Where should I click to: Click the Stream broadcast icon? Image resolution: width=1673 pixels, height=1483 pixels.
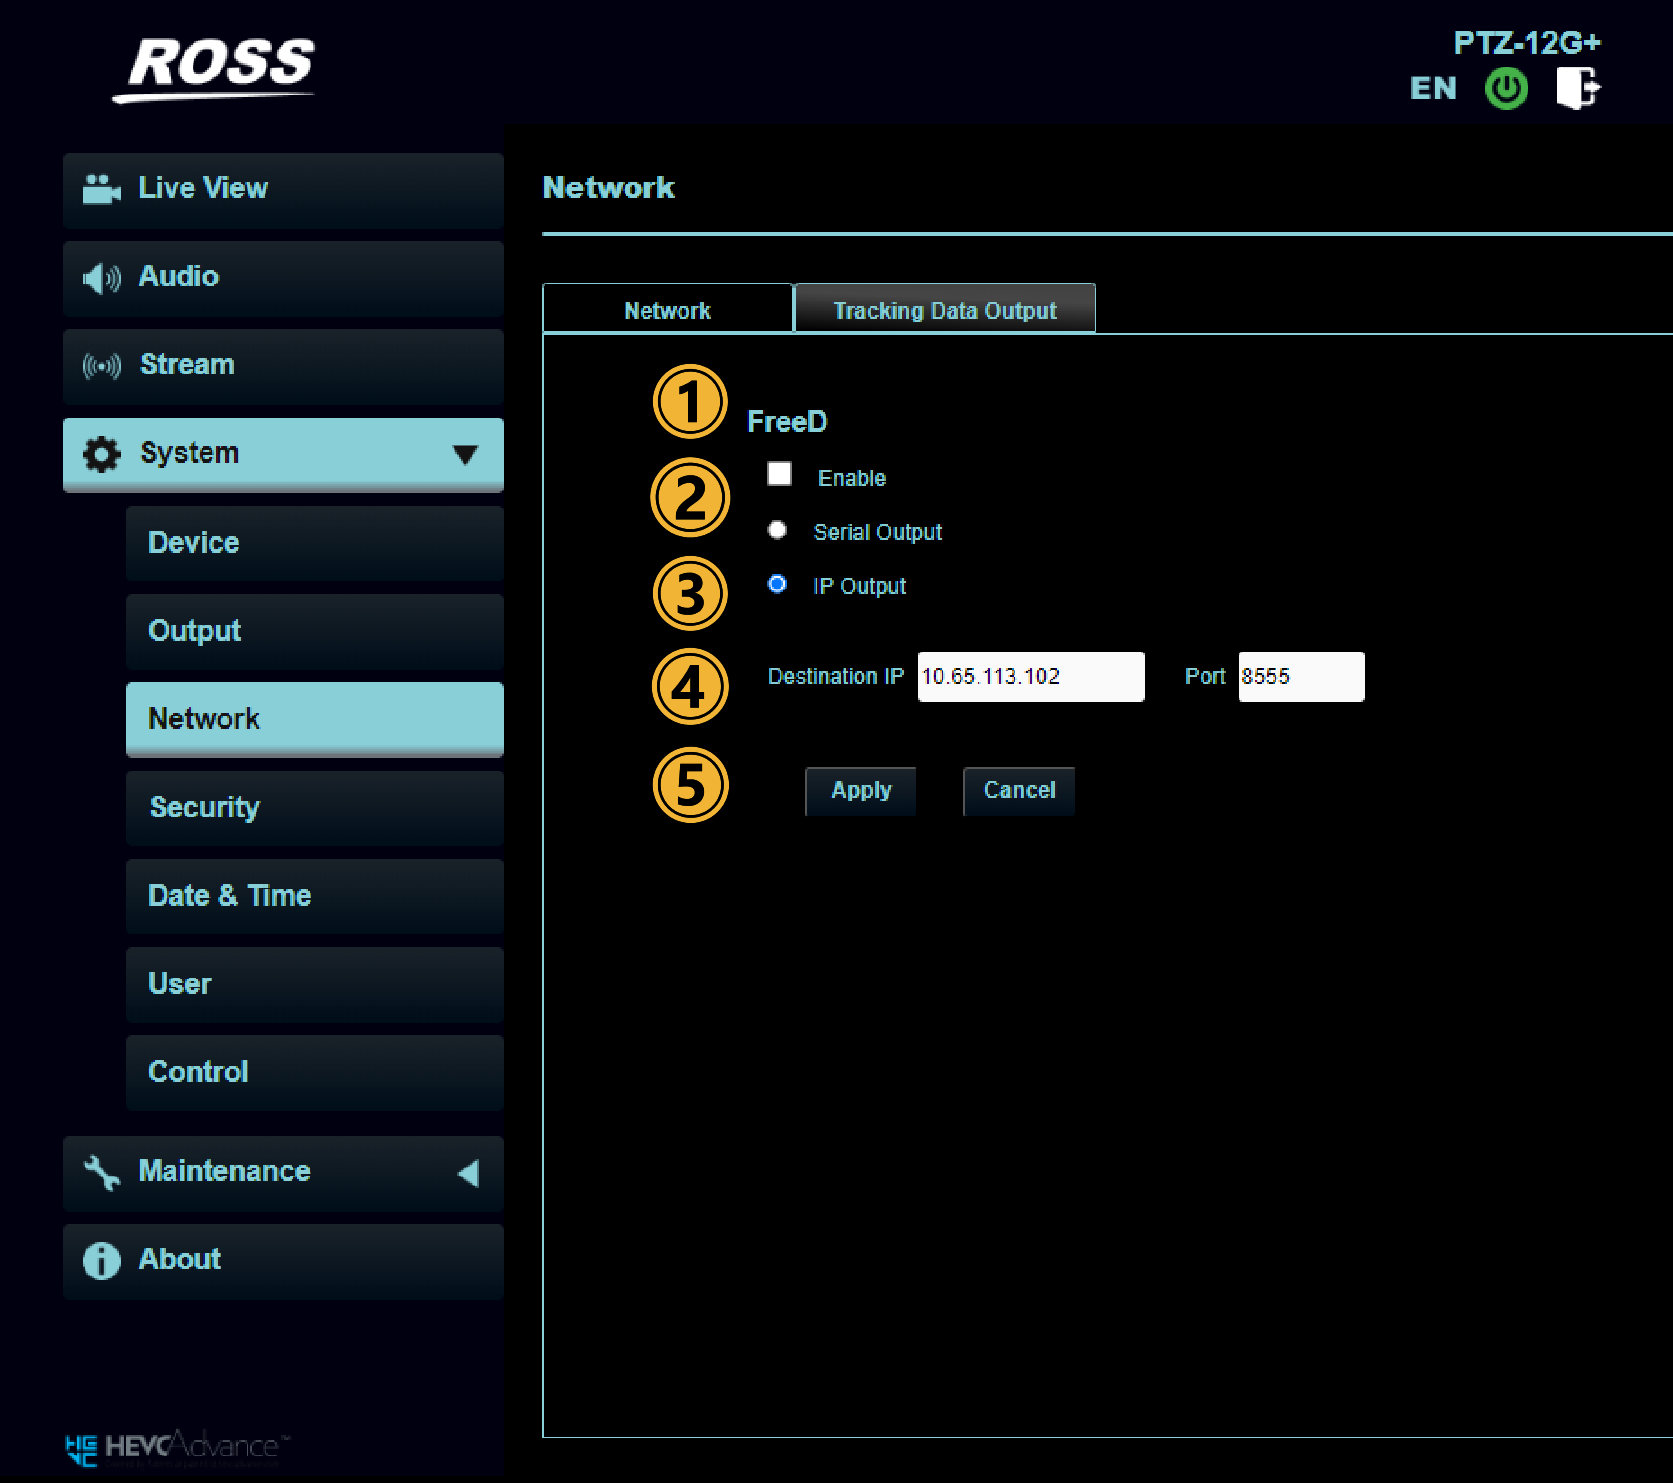tap(101, 365)
